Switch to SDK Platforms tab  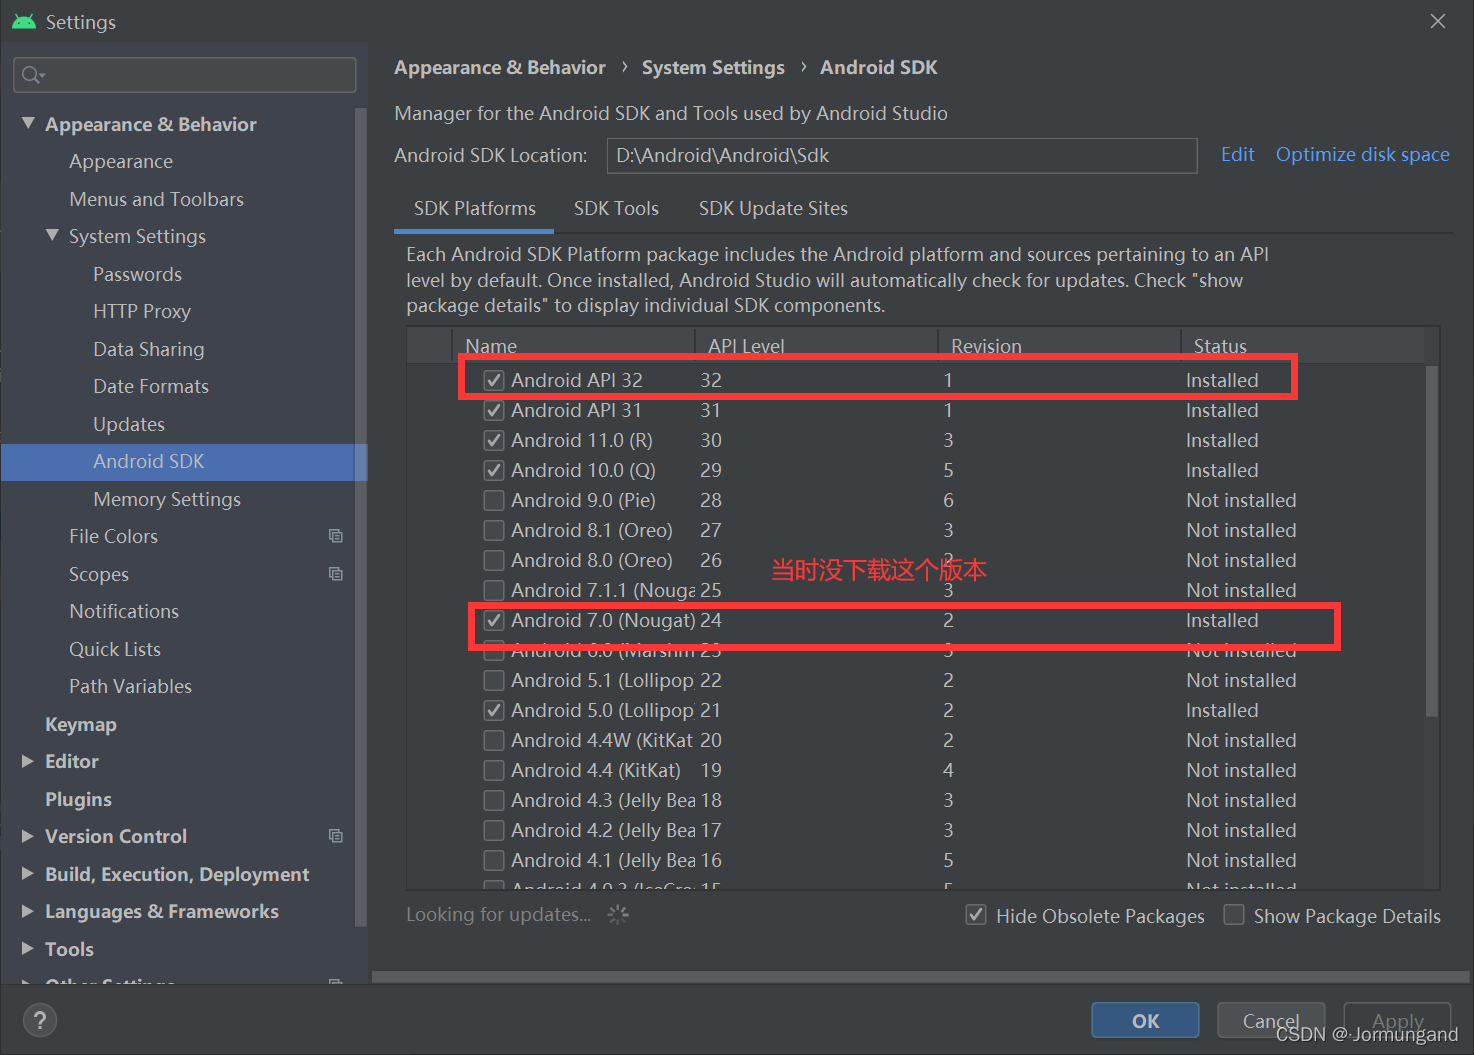pyautogui.click(x=474, y=209)
